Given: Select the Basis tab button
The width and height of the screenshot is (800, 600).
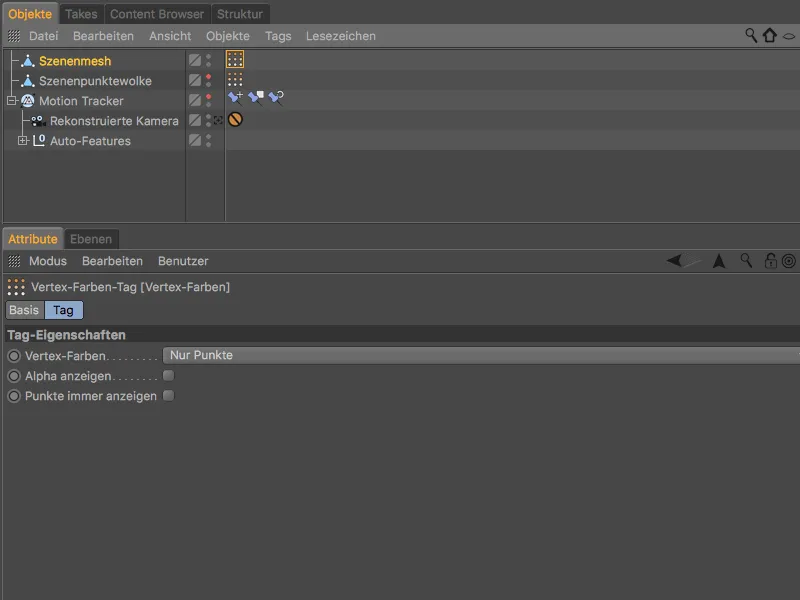Looking at the screenshot, I should point(24,310).
